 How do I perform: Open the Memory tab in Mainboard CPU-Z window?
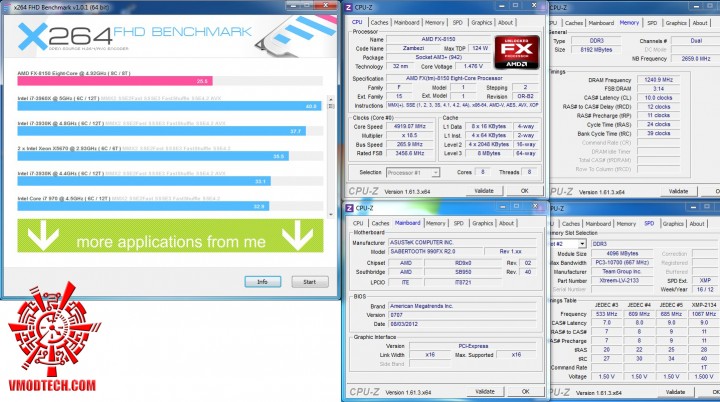tap(435, 223)
